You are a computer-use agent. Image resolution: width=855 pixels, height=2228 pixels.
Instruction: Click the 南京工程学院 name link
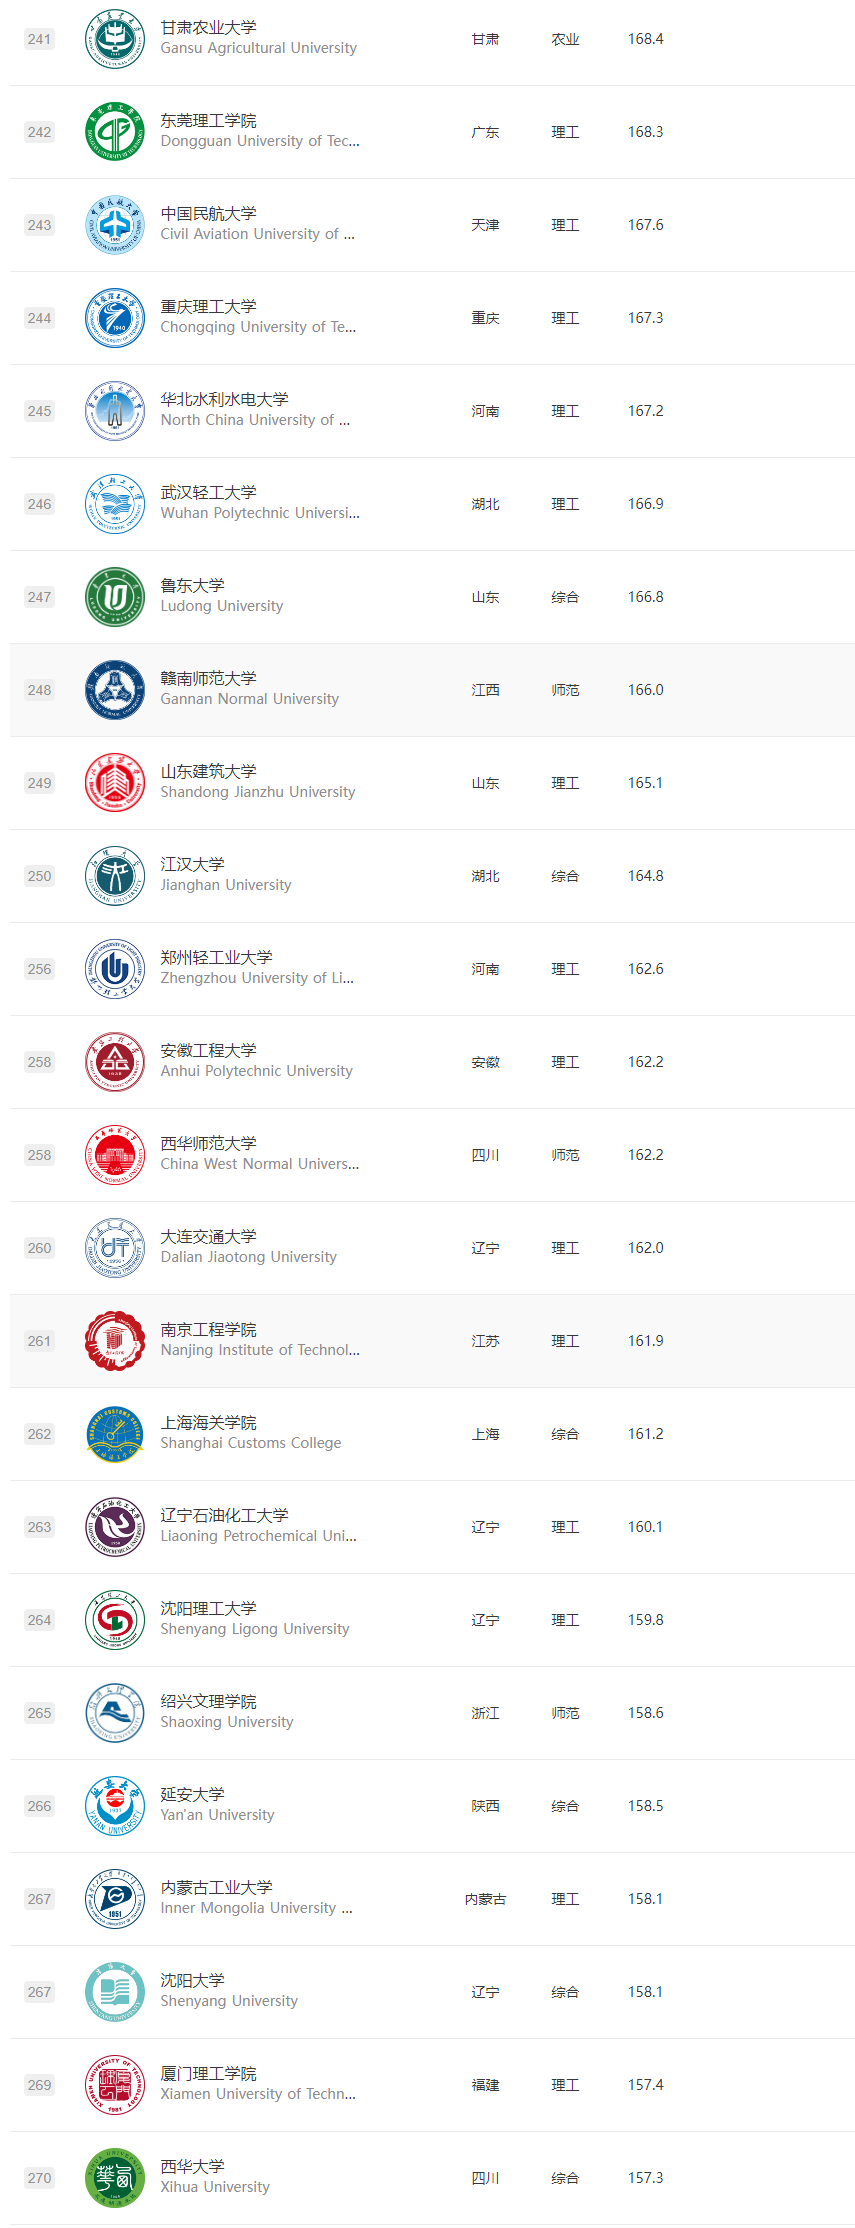point(209,1330)
